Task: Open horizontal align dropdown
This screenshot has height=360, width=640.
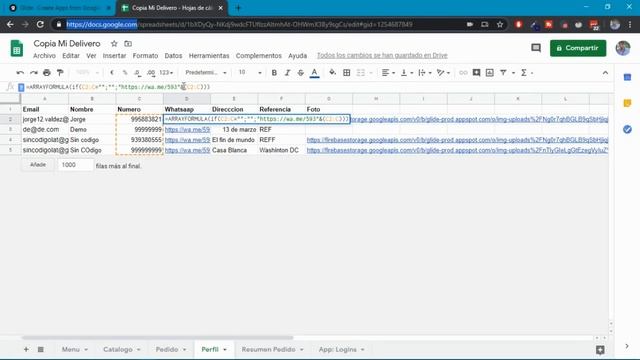Action: [388, 73]
